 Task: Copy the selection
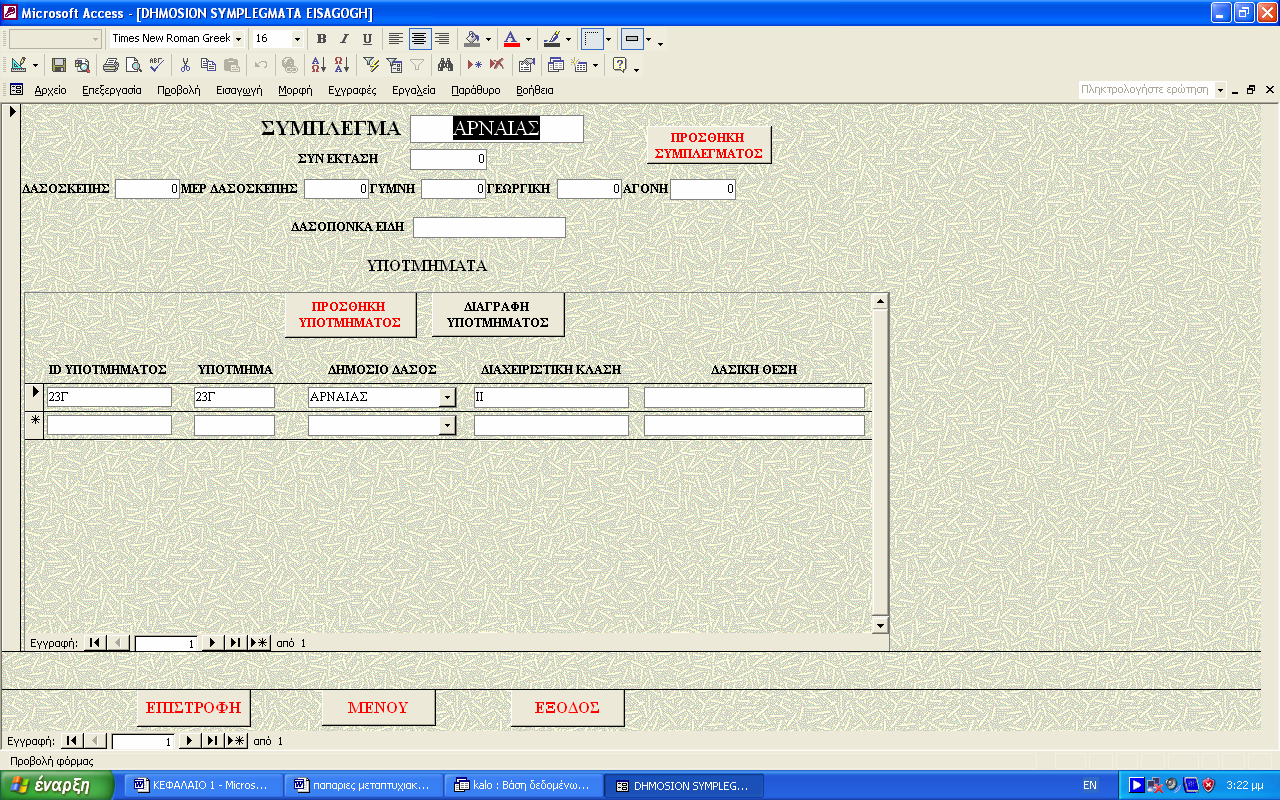(208, 65)
